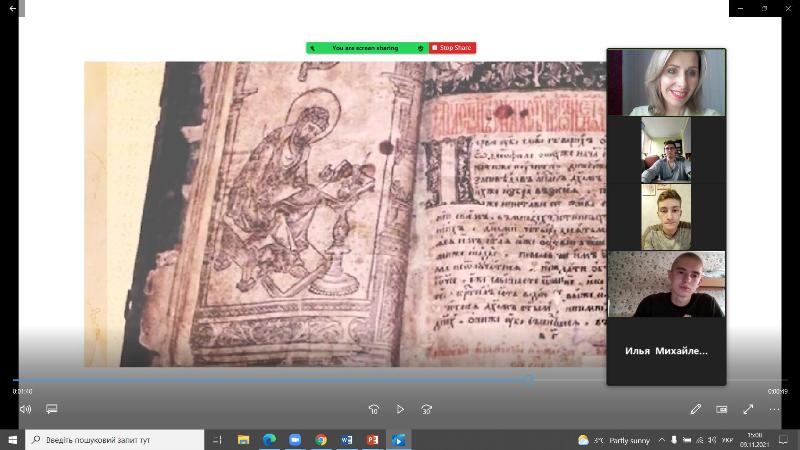The height and width of the screenshot is (450, 800).
Task: Toggle subtitles and captions button
Action: tap(52, 409)
